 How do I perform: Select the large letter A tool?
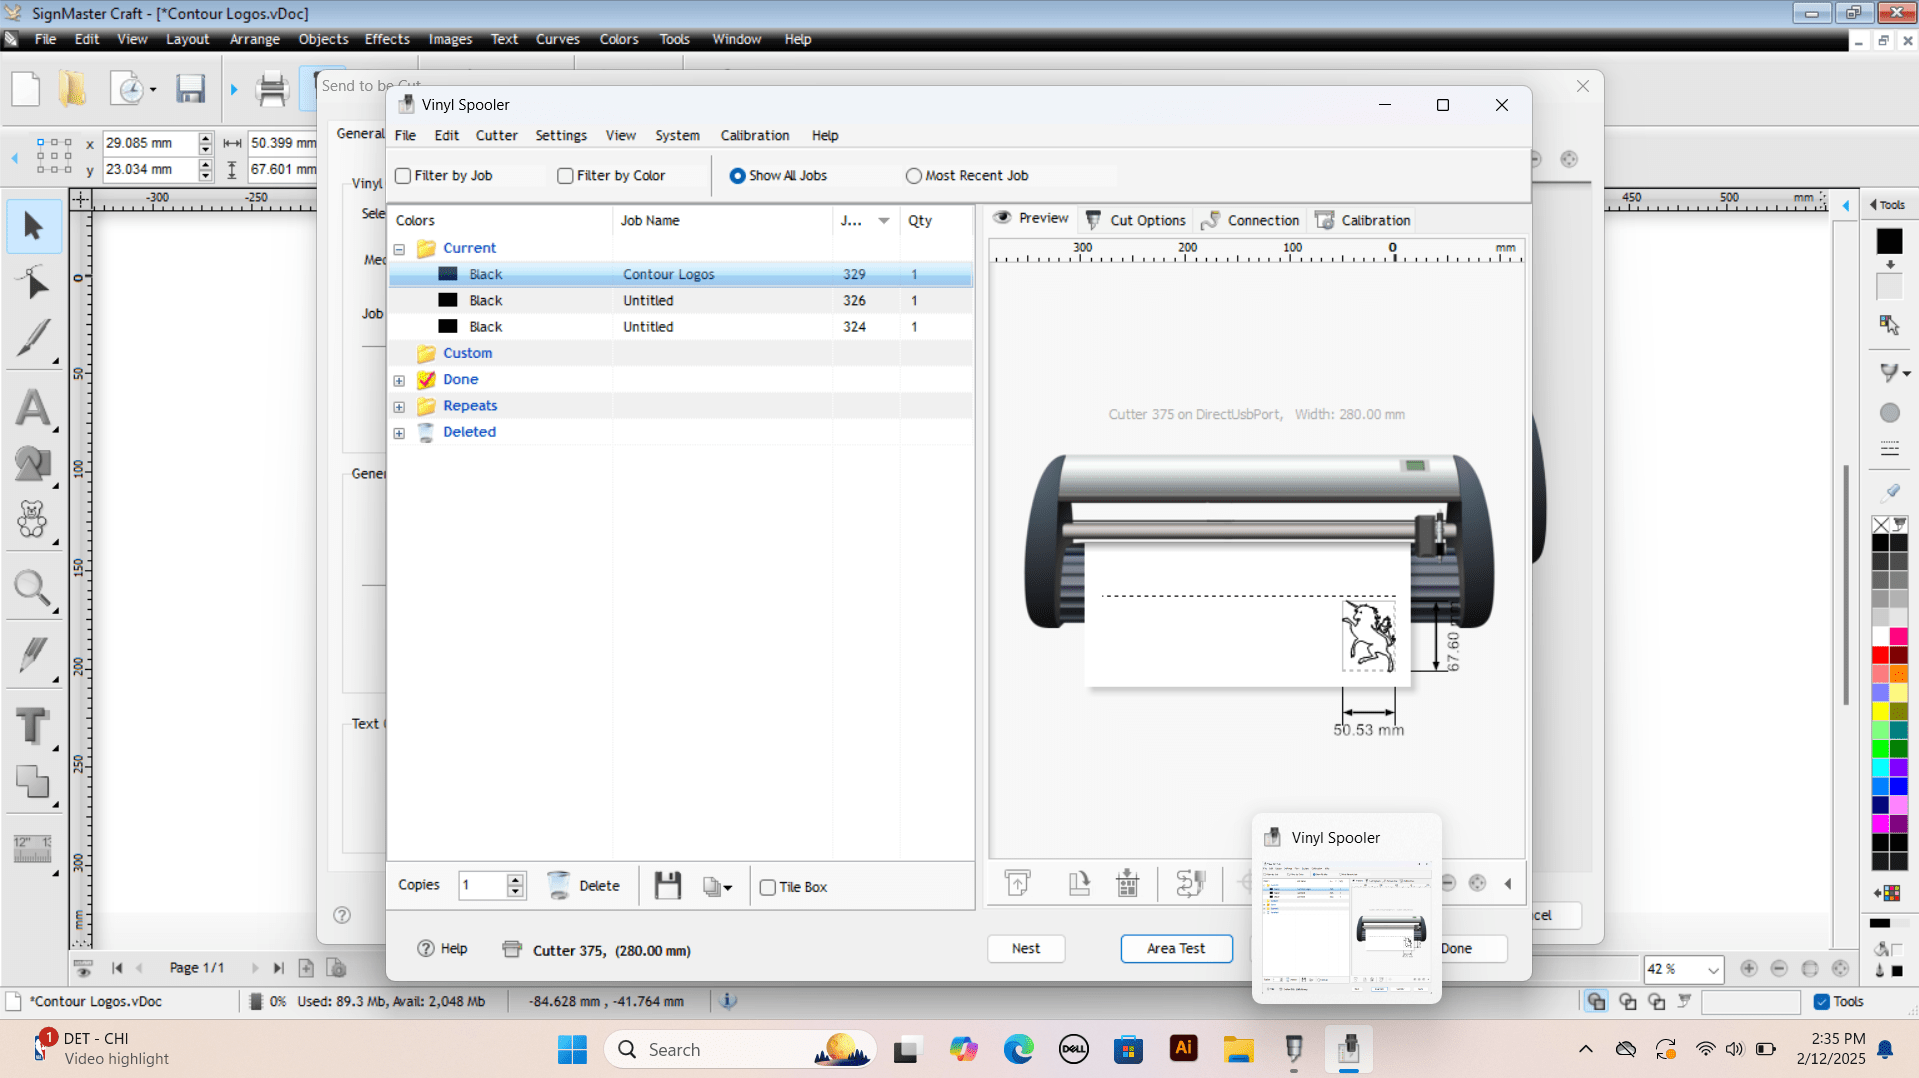[33, 408]
